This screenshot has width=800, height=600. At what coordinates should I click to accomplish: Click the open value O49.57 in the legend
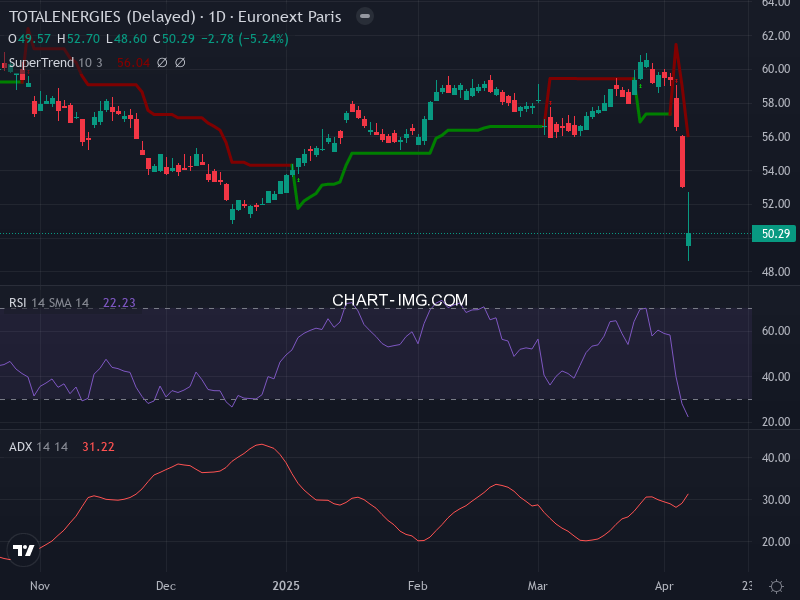(29, 39)
